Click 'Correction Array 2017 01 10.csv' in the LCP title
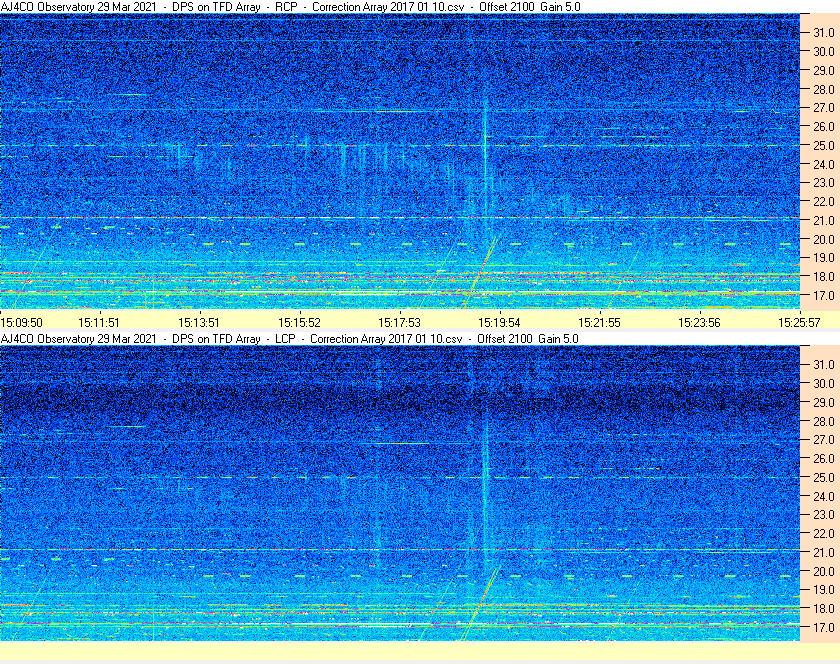The height and width of the screenshot is (664, 840). [x=386, y=339]
